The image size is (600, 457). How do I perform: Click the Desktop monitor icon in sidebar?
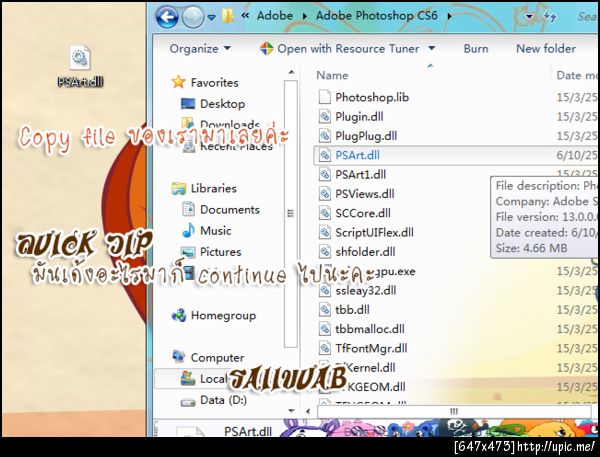(x=188, y=104)
